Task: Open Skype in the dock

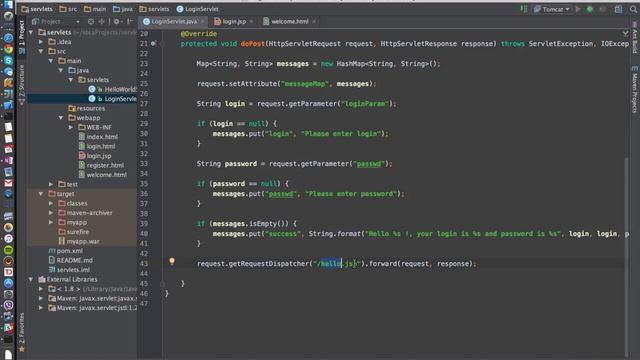Action: (x=8, y=60)
